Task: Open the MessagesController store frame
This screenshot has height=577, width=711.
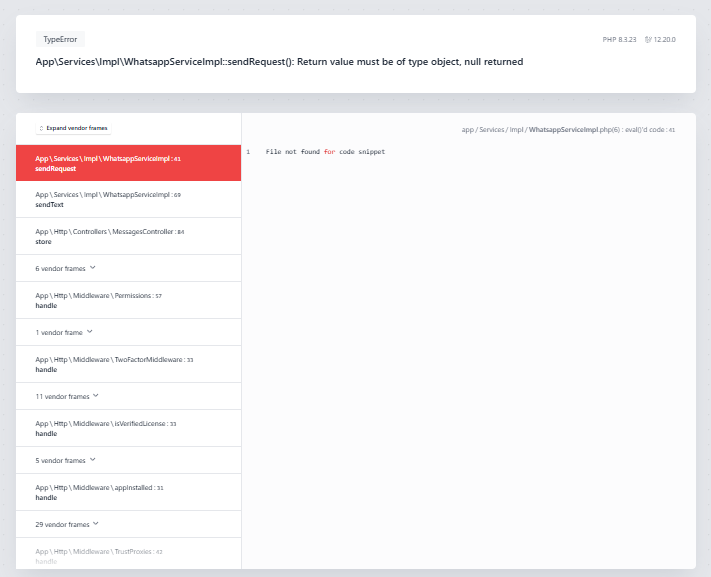Action: coord(128,236)
